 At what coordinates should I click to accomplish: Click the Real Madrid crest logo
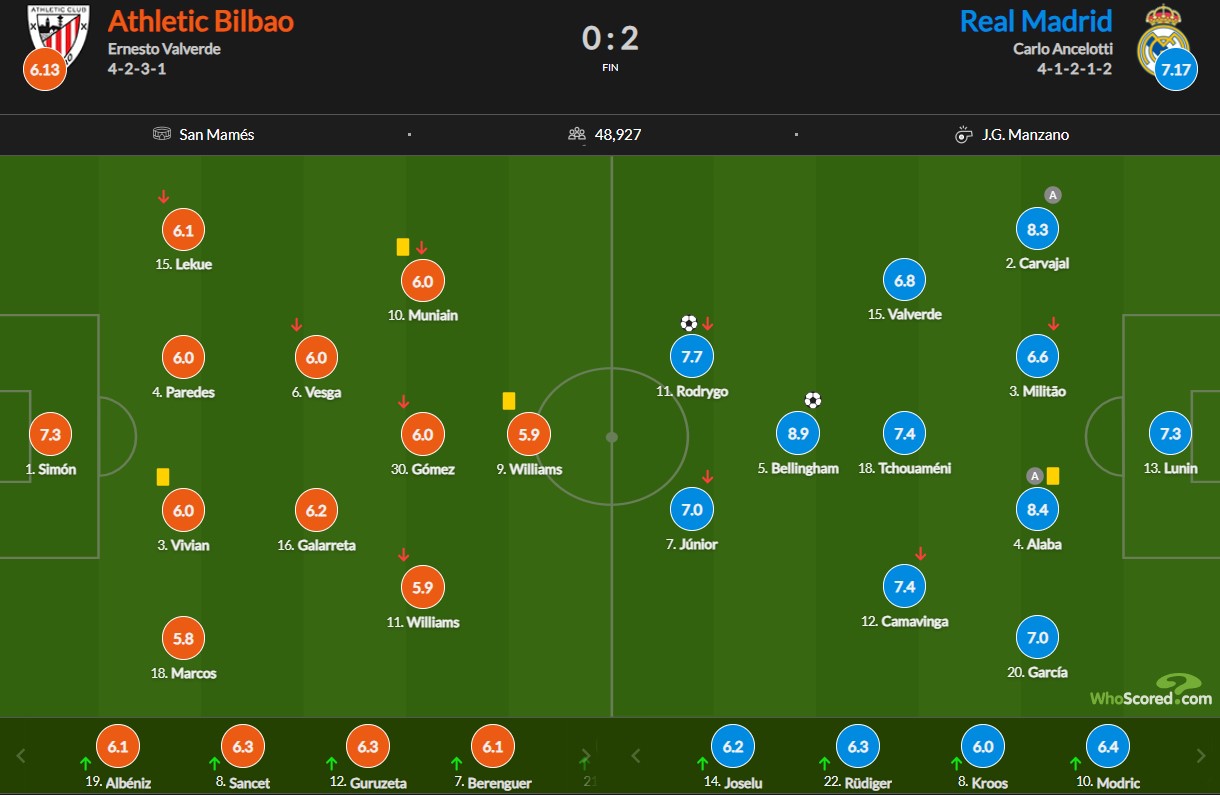pos(1162,38)
